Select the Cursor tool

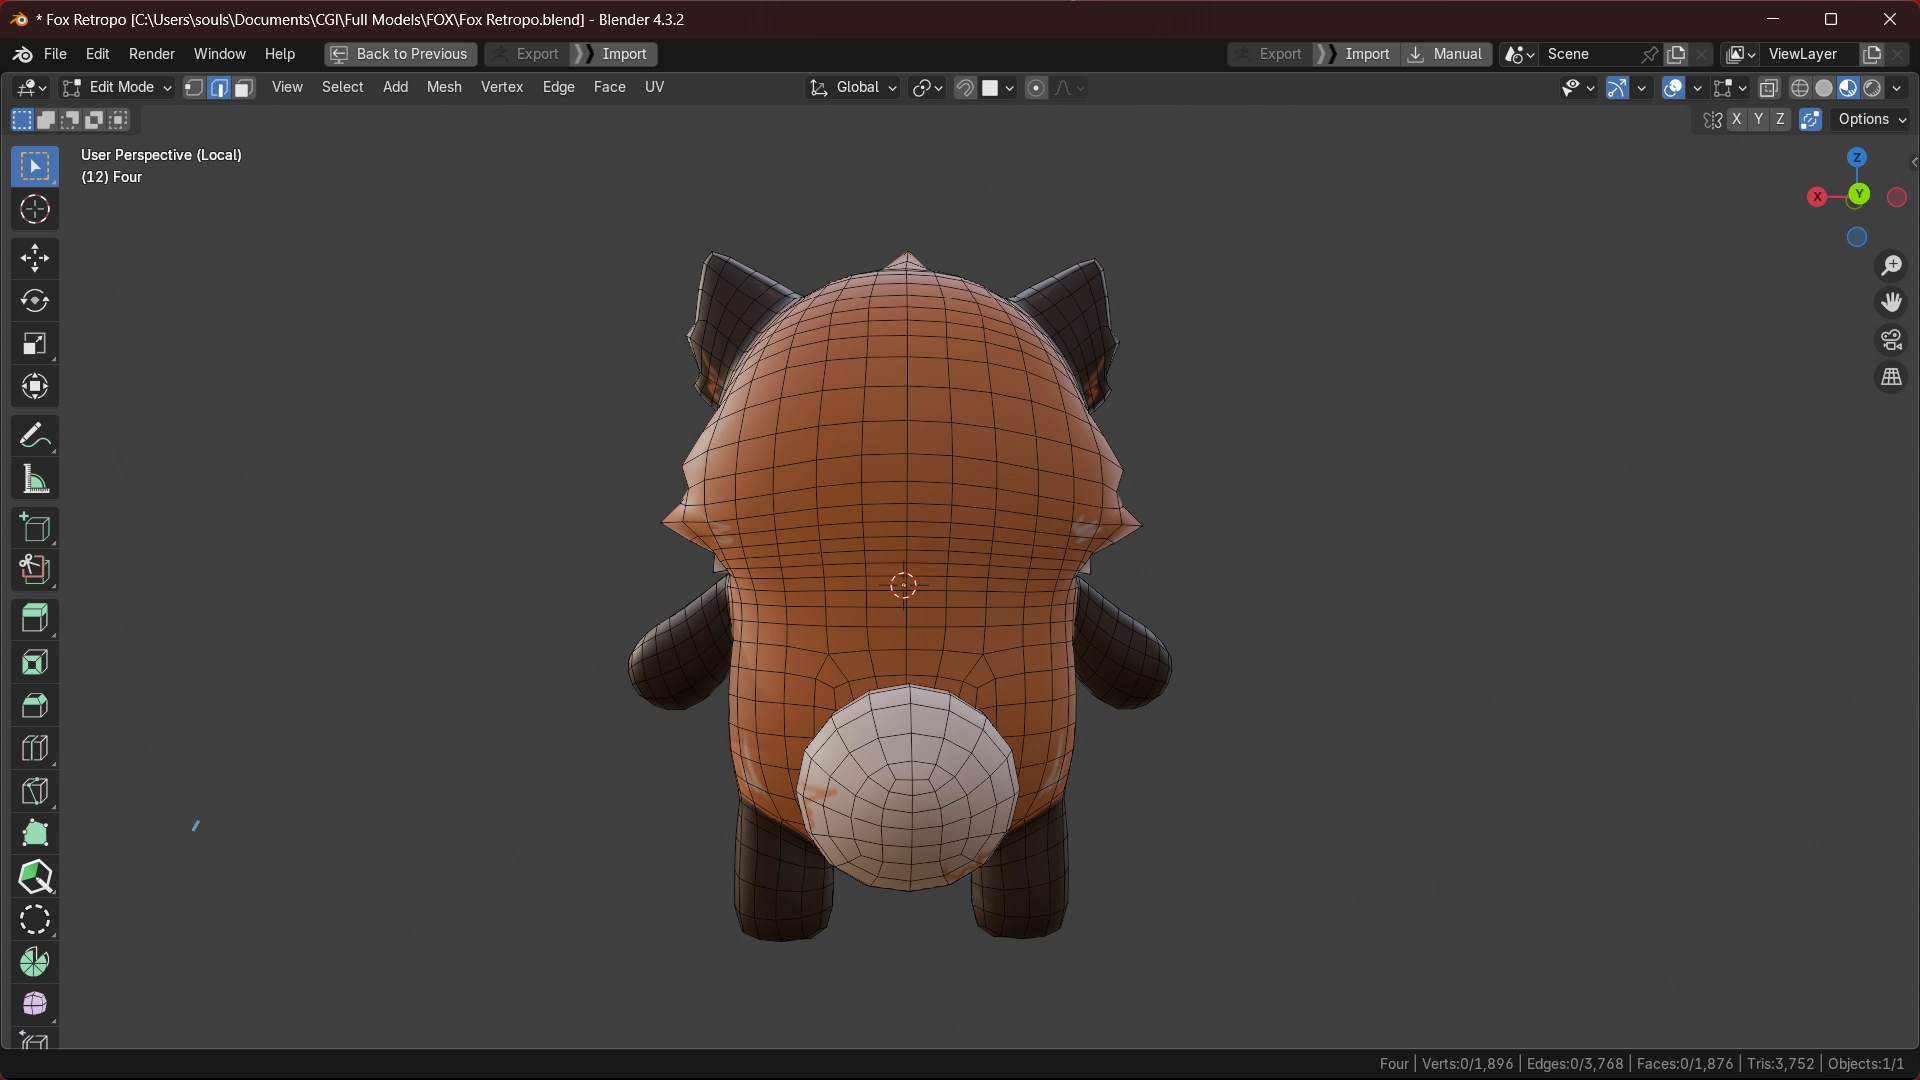(35, 210)
